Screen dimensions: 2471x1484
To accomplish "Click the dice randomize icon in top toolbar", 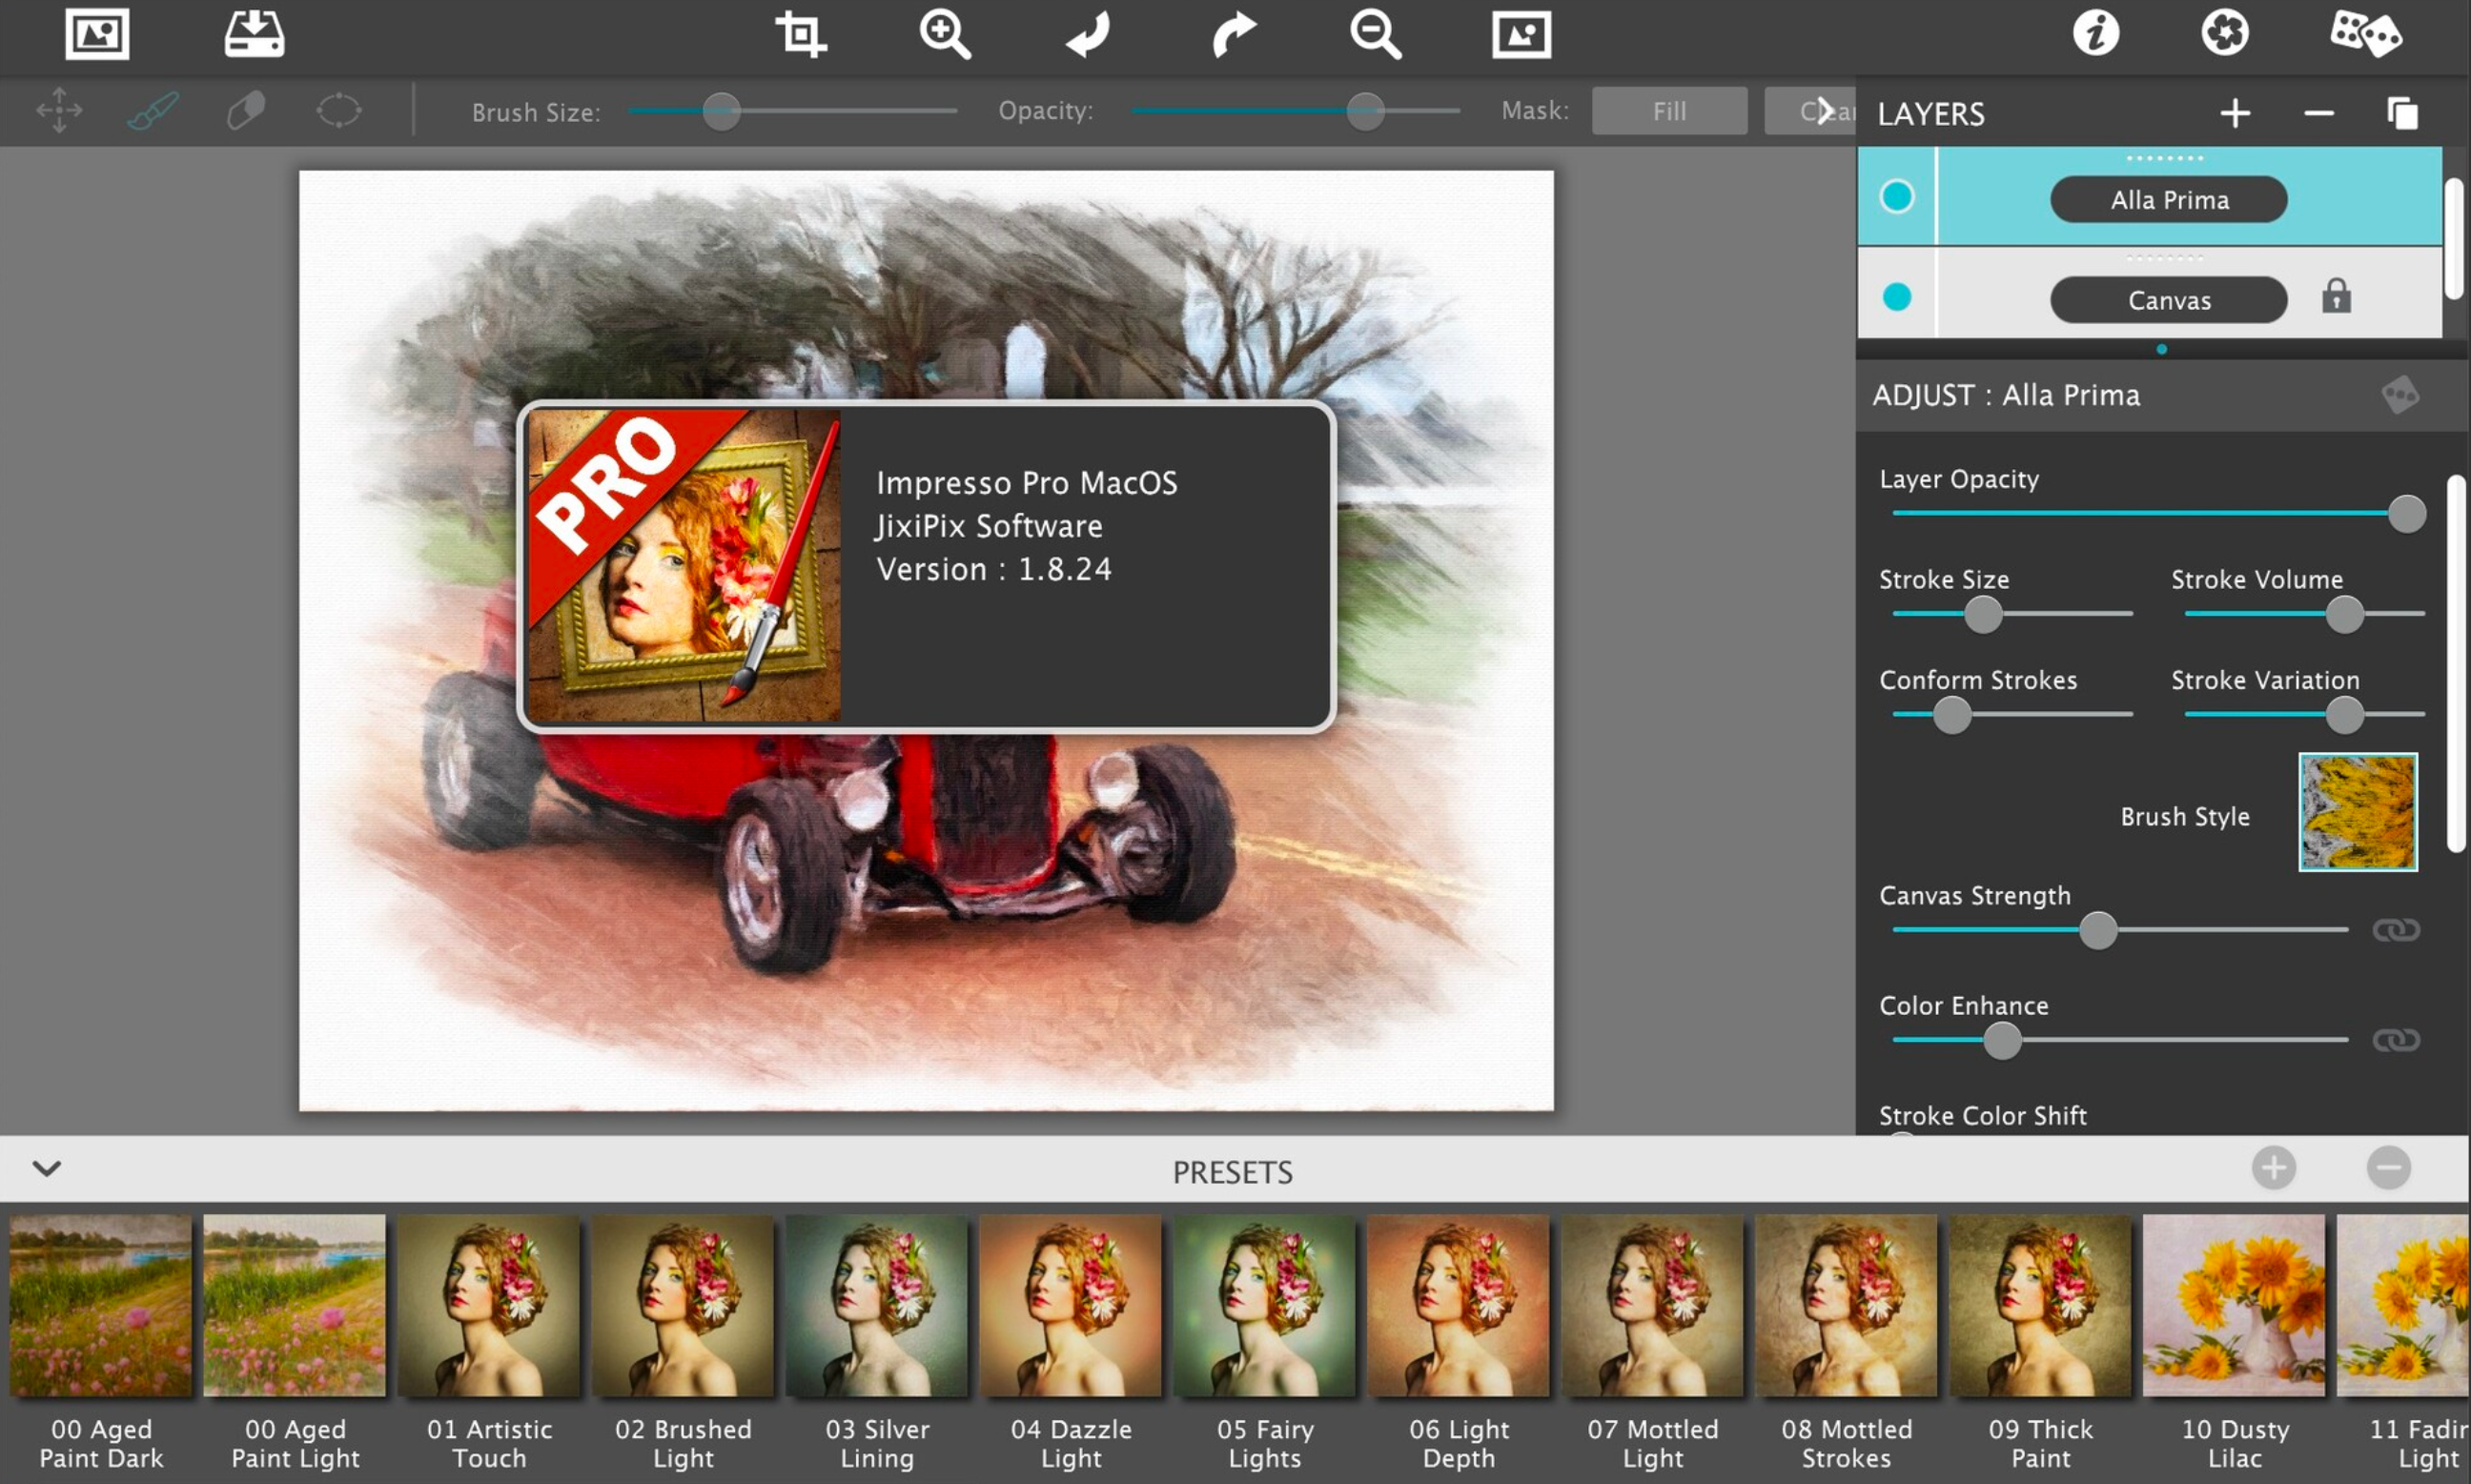I will click(x=2365, y=33).
